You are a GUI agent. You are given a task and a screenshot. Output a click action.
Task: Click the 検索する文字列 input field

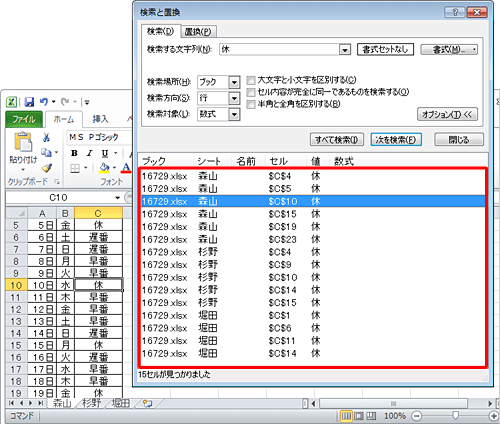click(279, 49)
